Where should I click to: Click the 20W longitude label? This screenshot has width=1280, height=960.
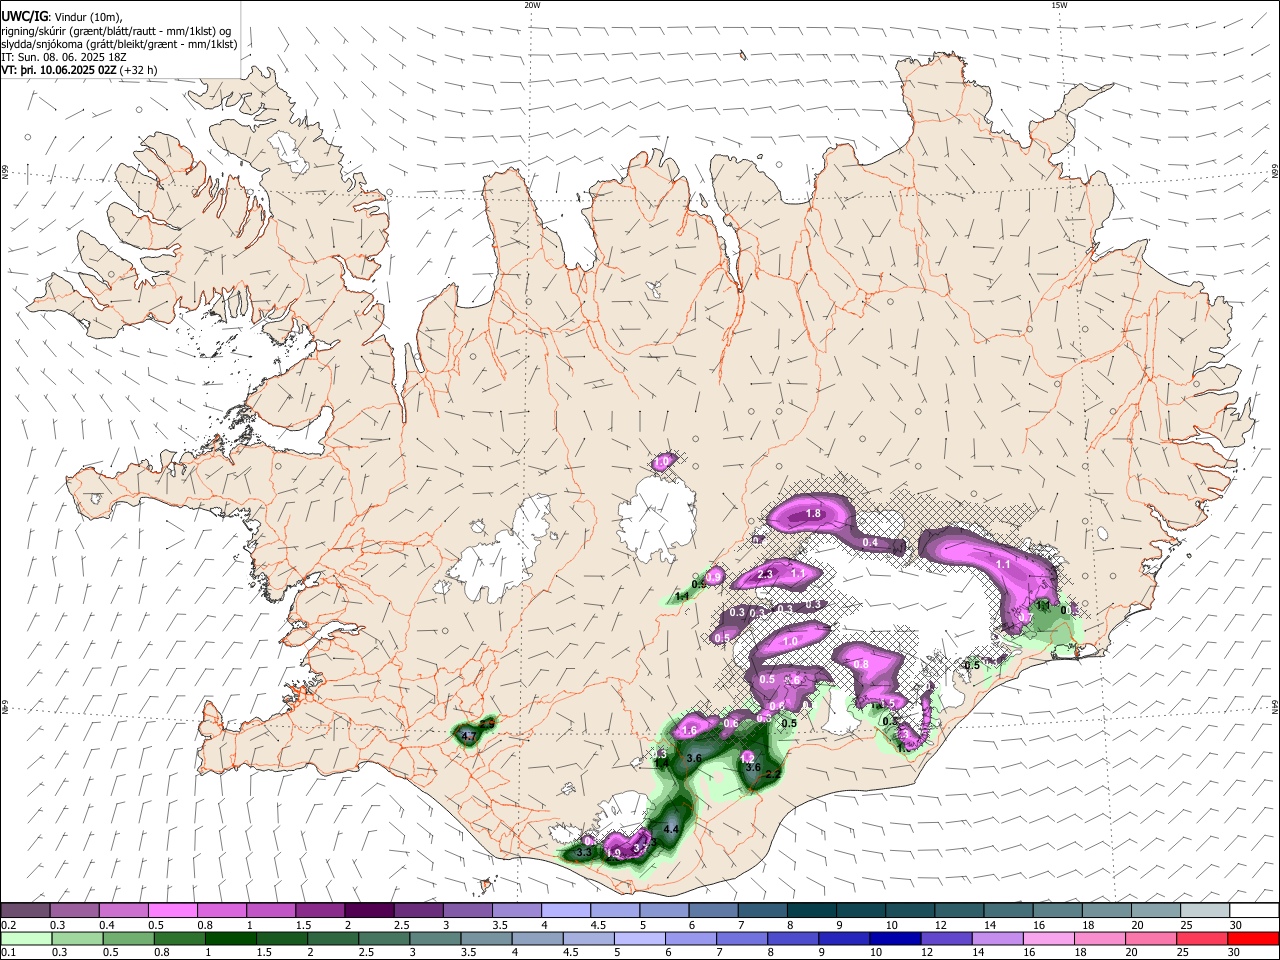pyautogui.click(x=532, y=5)
